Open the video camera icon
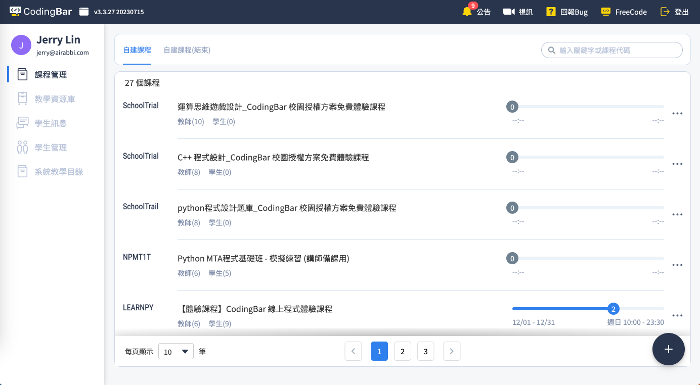The image size is (700, 385). click(x=508, y=12)
